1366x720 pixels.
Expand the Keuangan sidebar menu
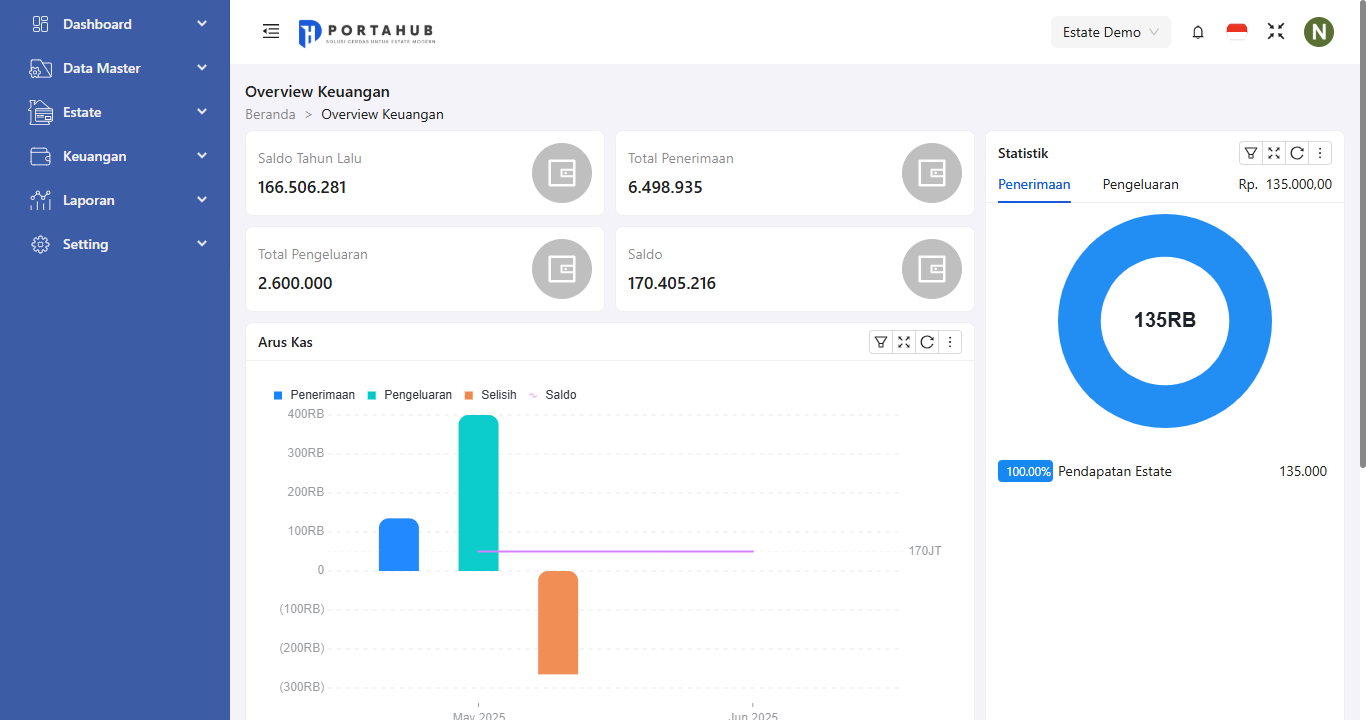(96, 156)
